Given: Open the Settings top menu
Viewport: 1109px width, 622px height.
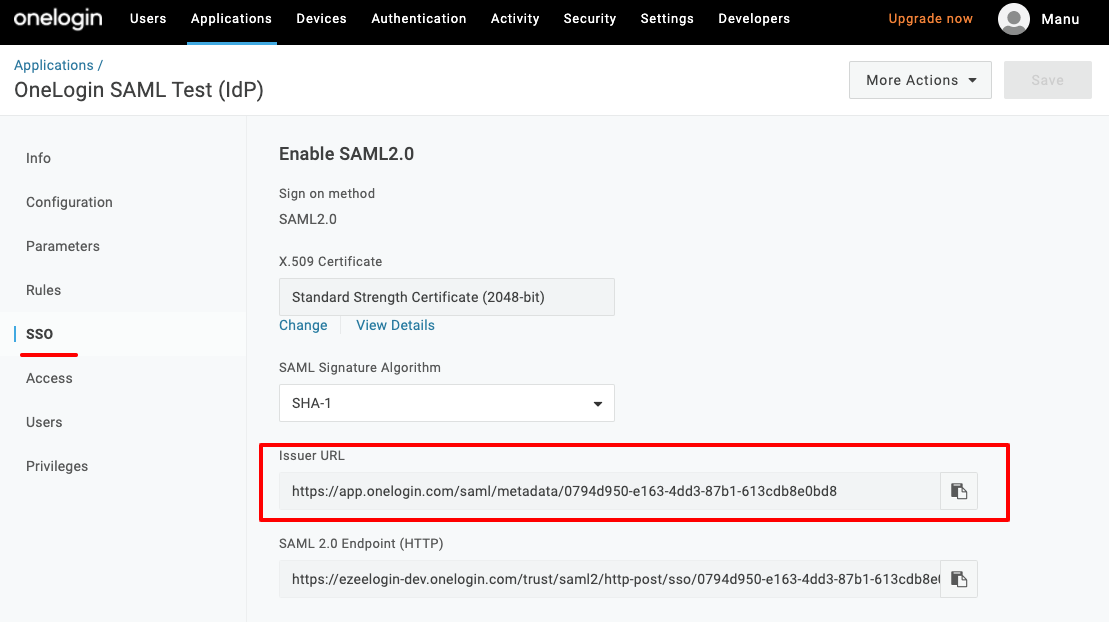Looking at the screenshot, I should tap(667, 19).
